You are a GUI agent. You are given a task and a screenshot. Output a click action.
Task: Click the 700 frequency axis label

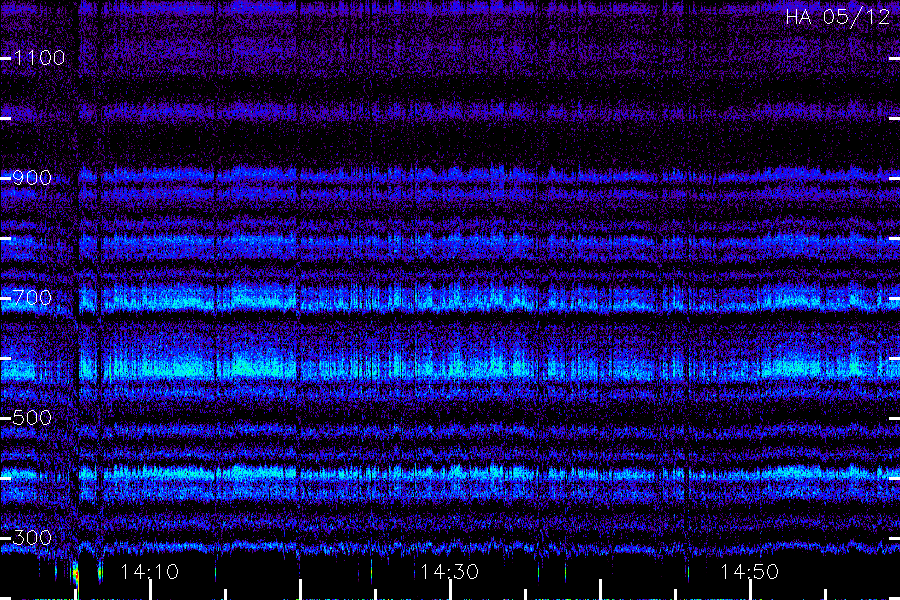click(x=32, y=298)
